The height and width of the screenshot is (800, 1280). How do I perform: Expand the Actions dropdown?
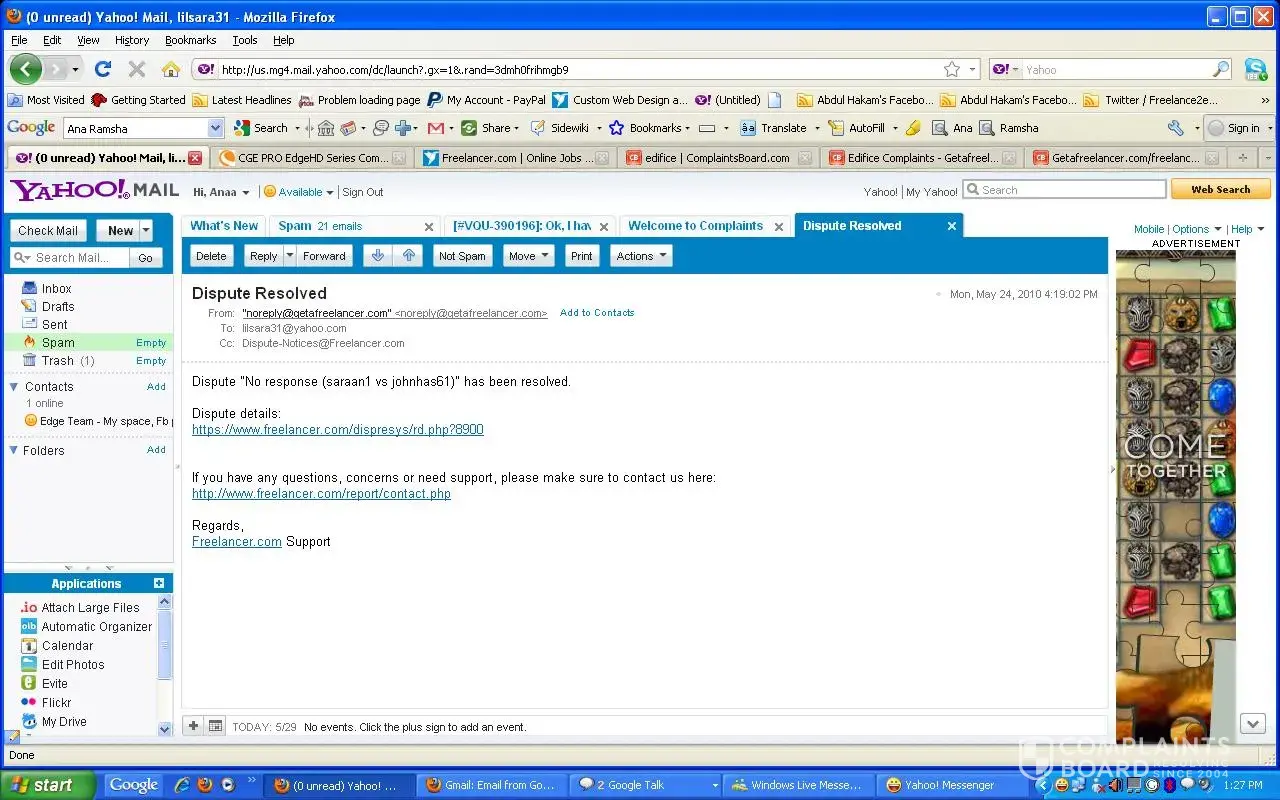point(640,256)
